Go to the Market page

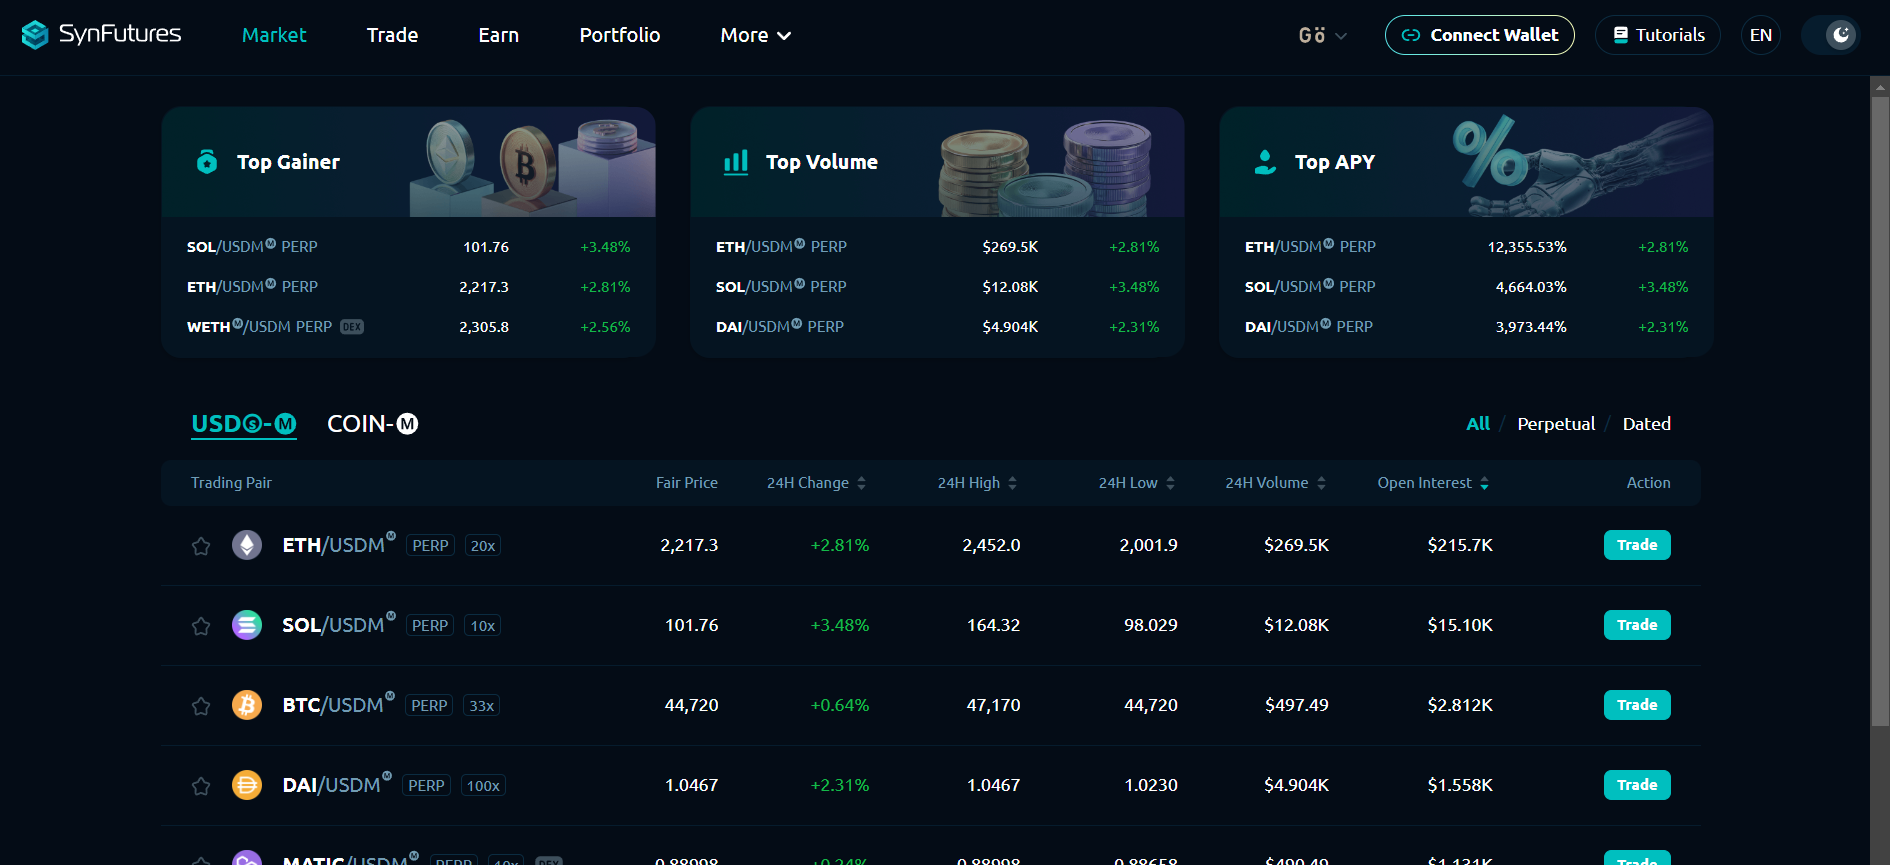point(274,35)
